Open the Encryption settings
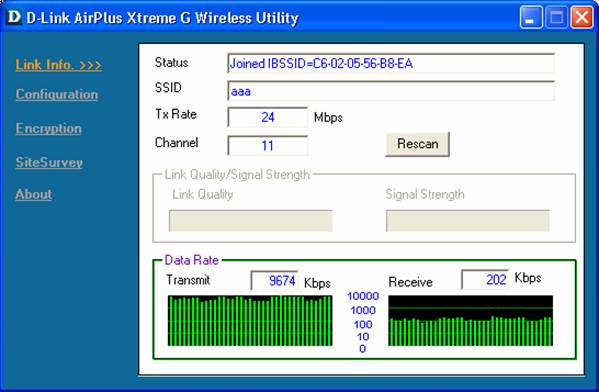This screenshot has width=599, height=392. click(49, 128)
